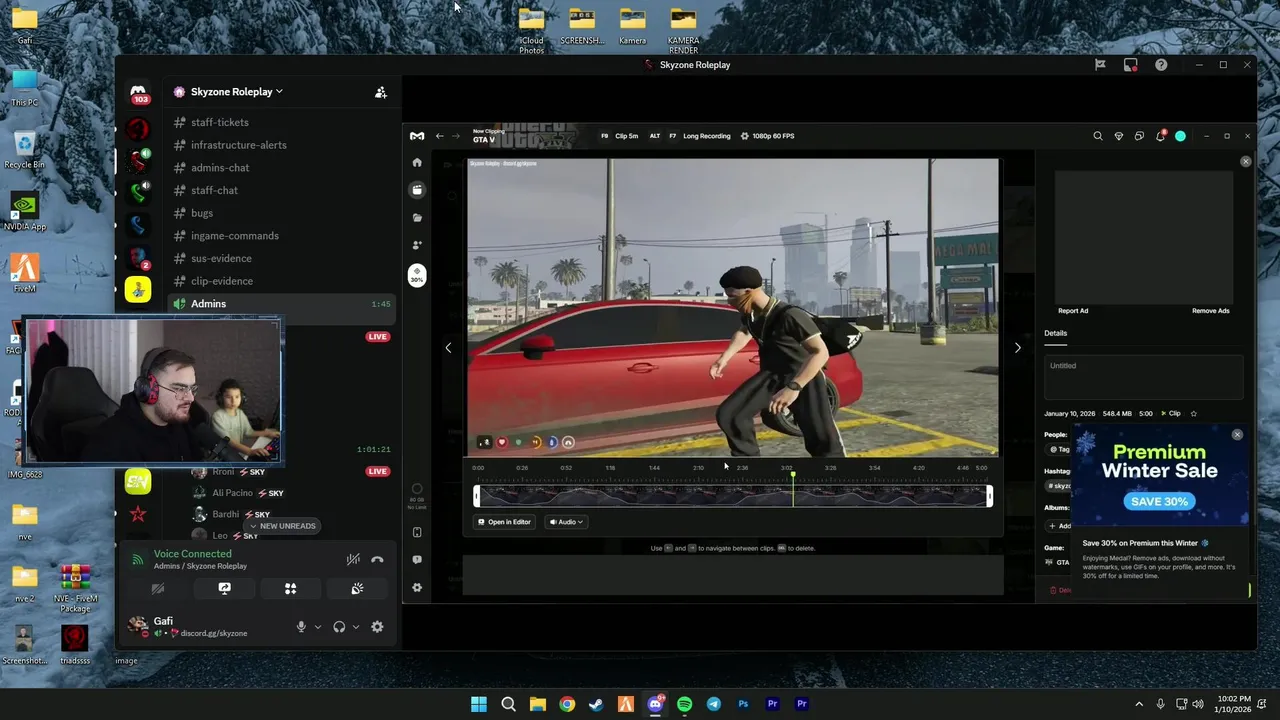Open the Discord soundboard button

(x=357, y=589)
